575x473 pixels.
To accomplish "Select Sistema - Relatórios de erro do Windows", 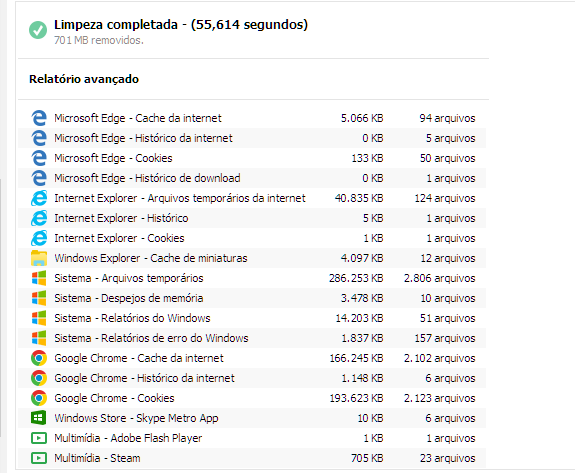I will coord(252,338).
